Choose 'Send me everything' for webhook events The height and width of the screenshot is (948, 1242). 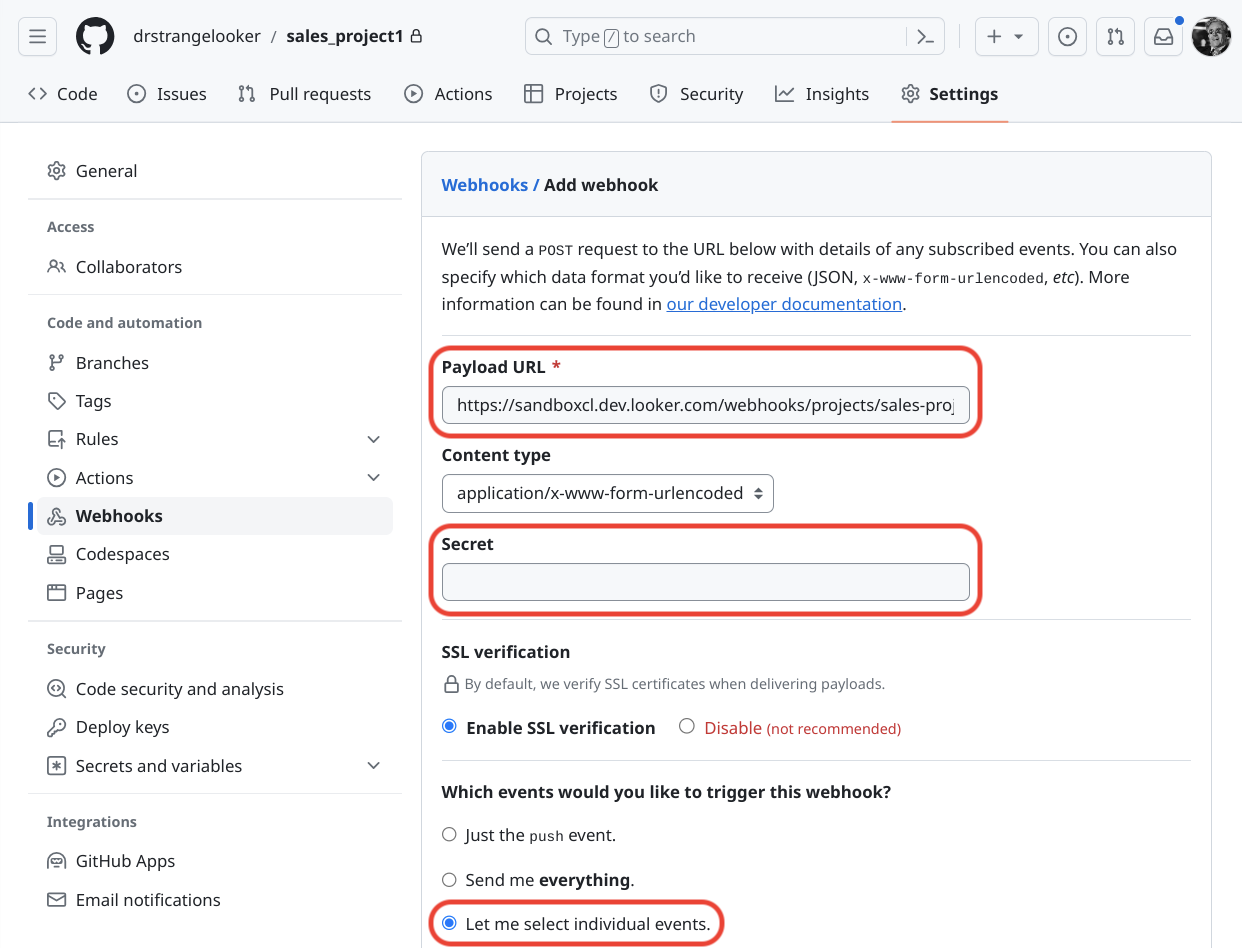pyautogui.click(x=449, y=880)
